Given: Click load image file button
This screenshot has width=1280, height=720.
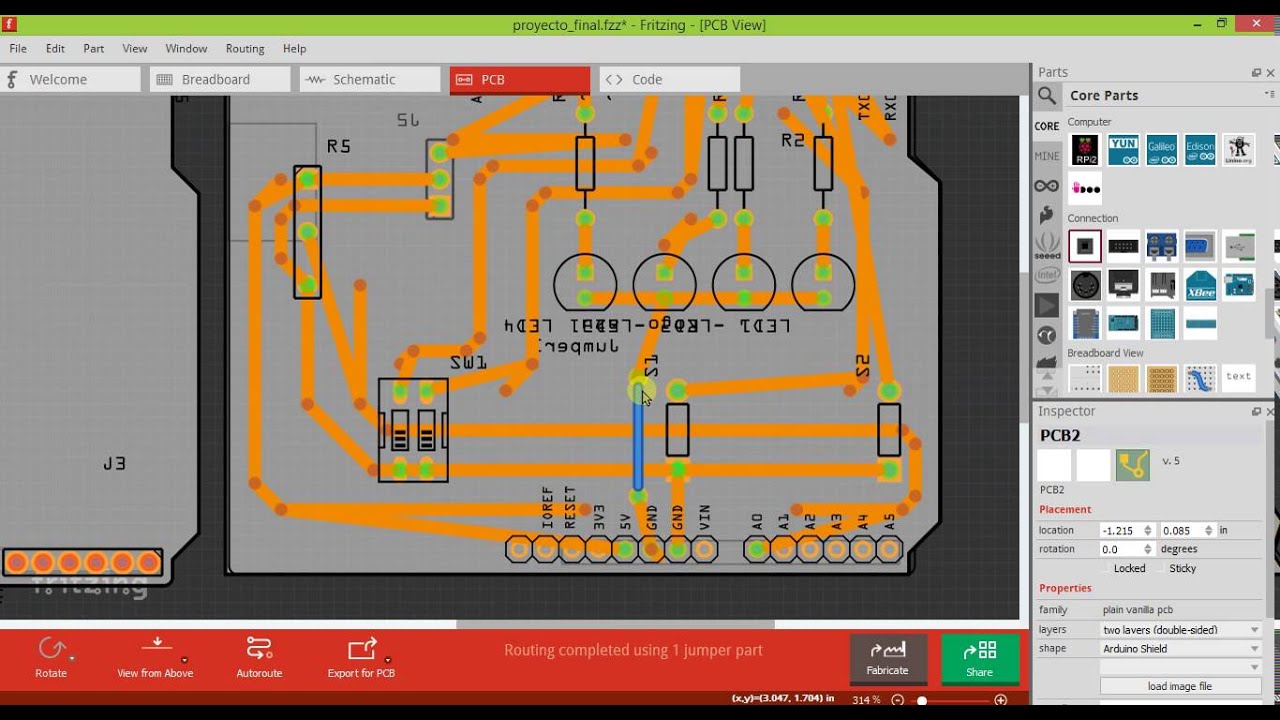Looking at the screenshot, I should pyautogui.click(x=1180, y=686).
